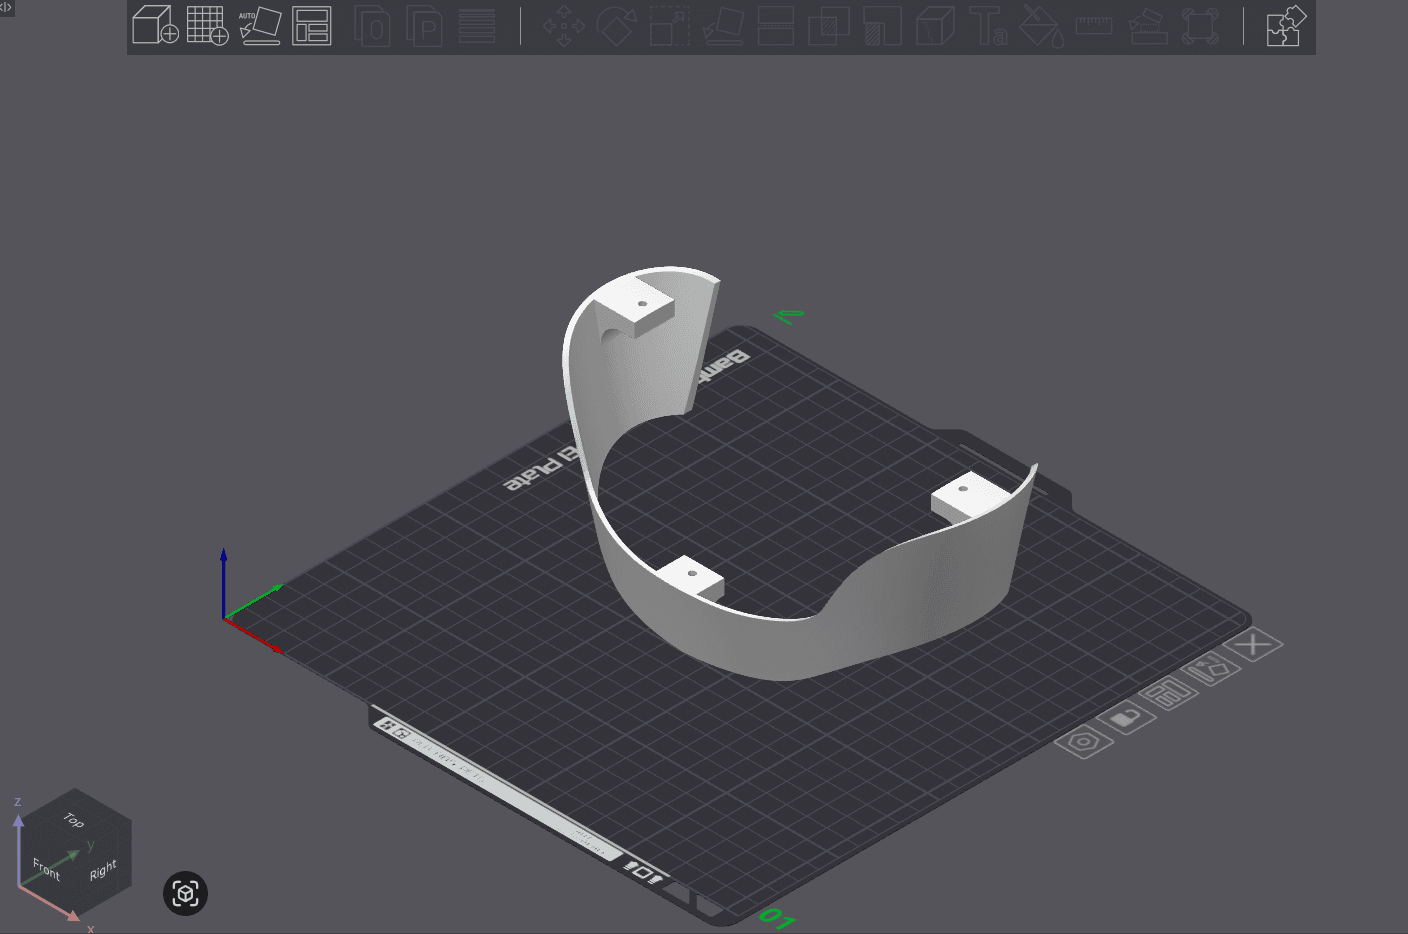Open plate settings via gear icon
The image size is (1408, 934).
[x=1083, y=743]
